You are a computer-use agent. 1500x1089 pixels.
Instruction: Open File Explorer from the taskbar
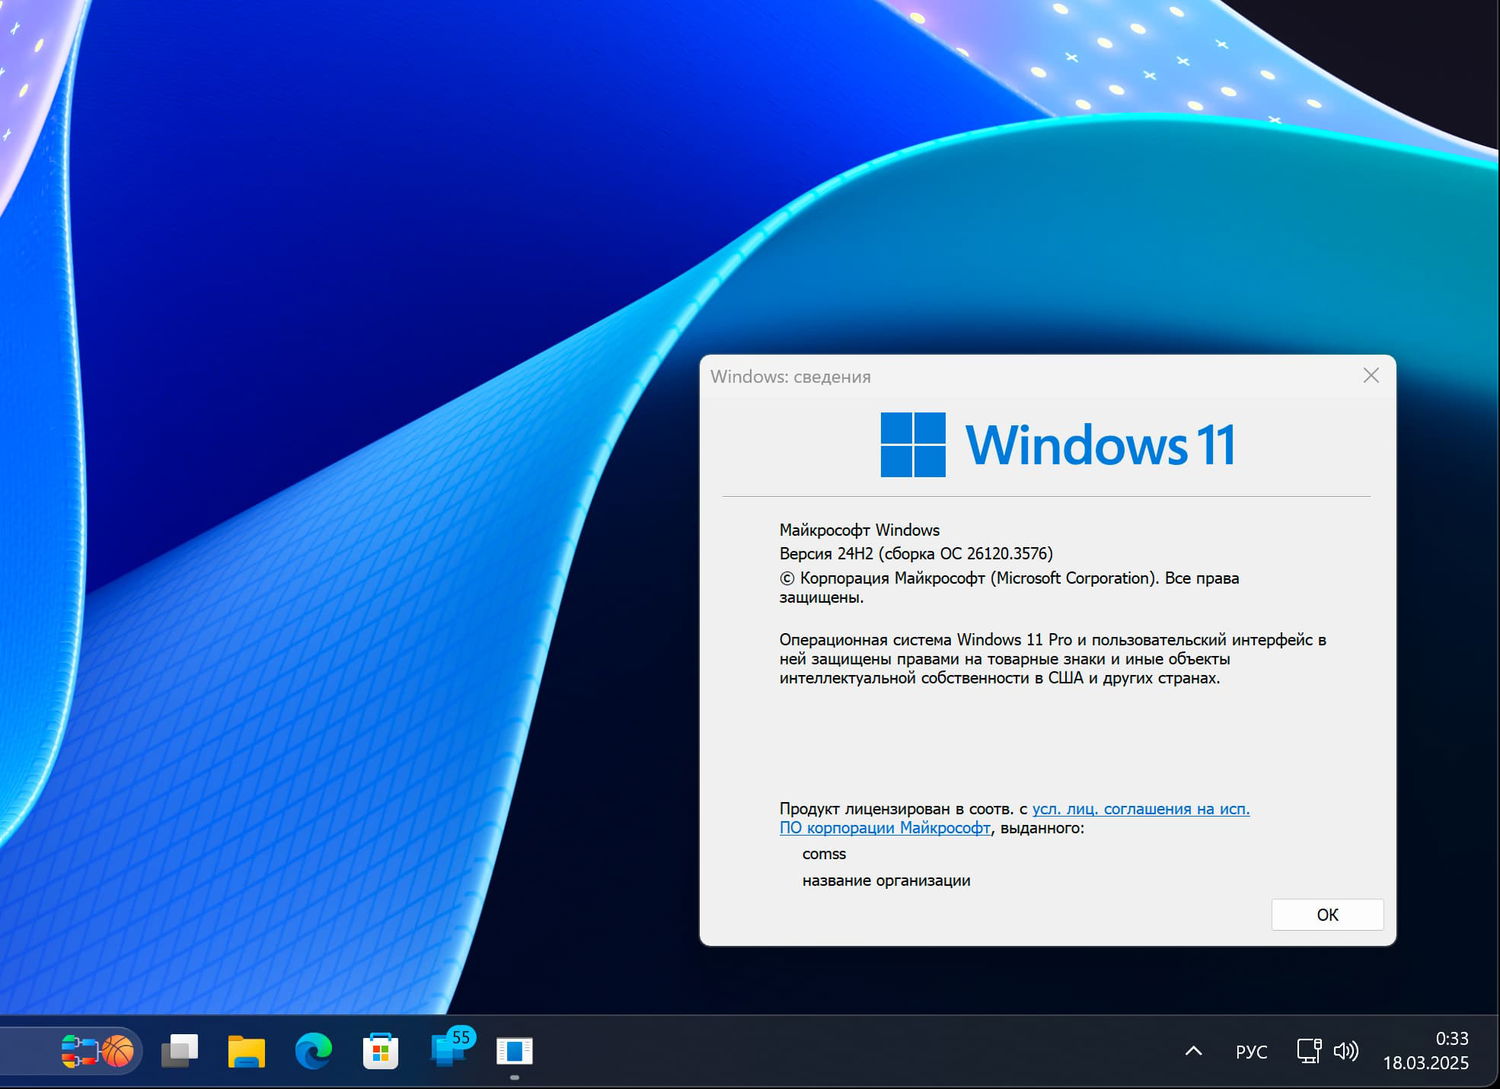point(246,1051)
